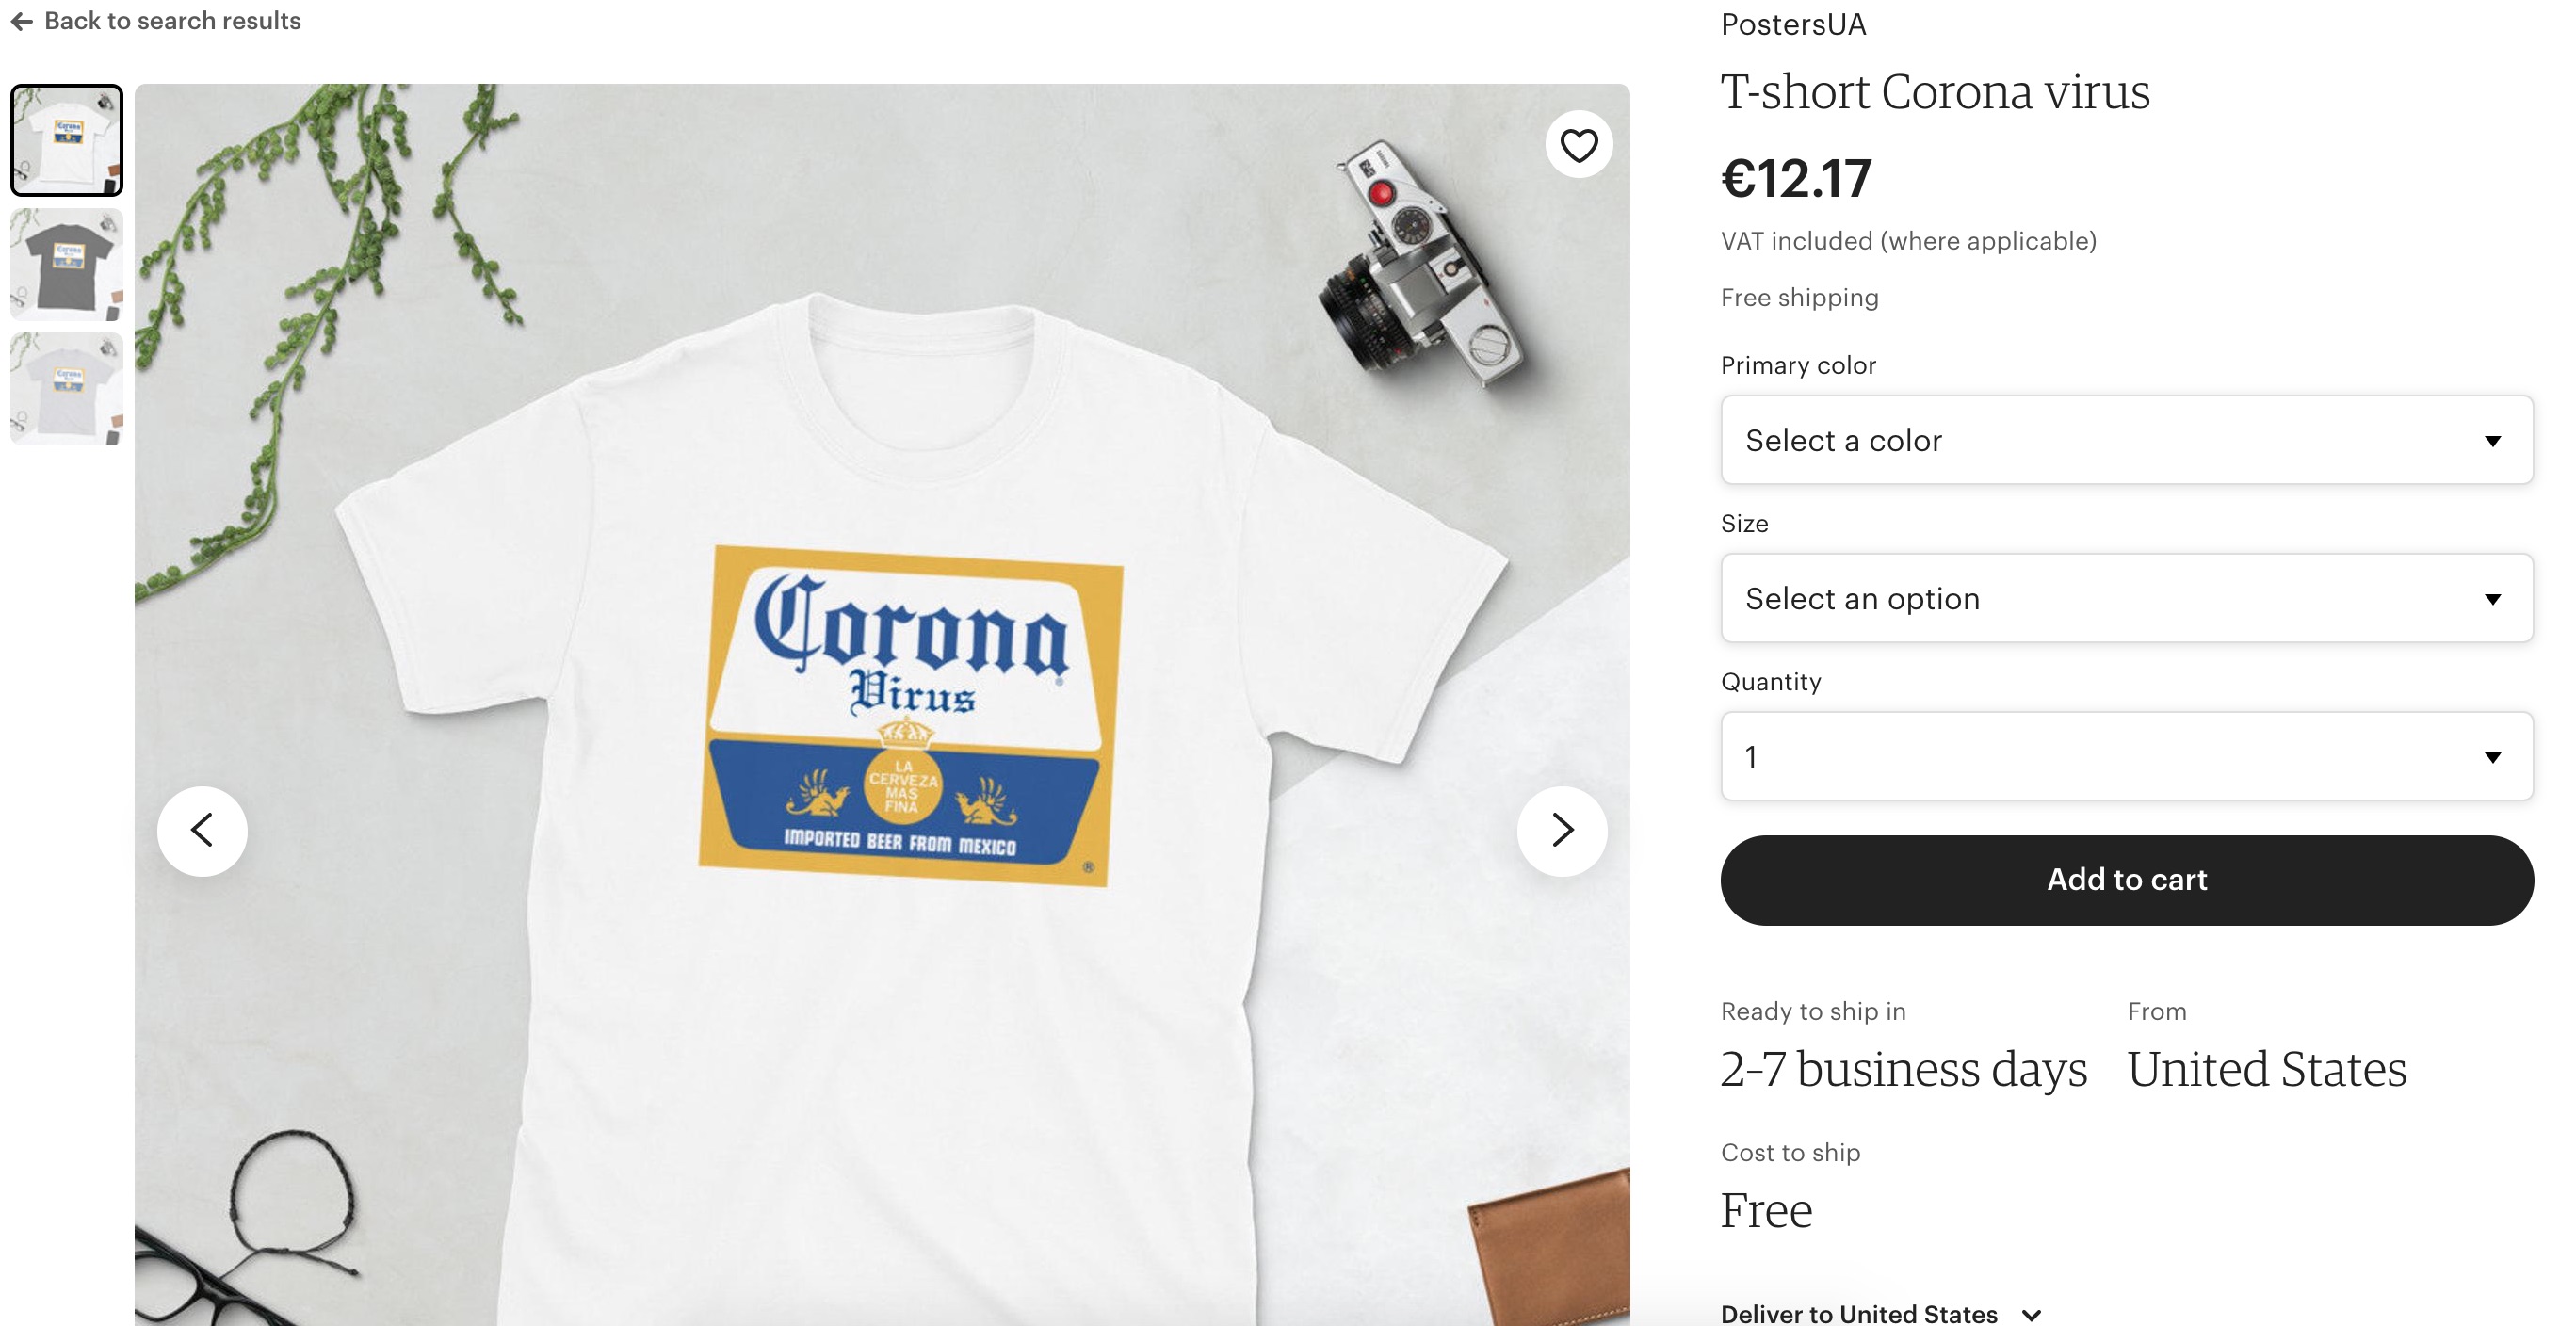Show the previous product photo
Screen dimensions: 2576x1326
point(202,830)
